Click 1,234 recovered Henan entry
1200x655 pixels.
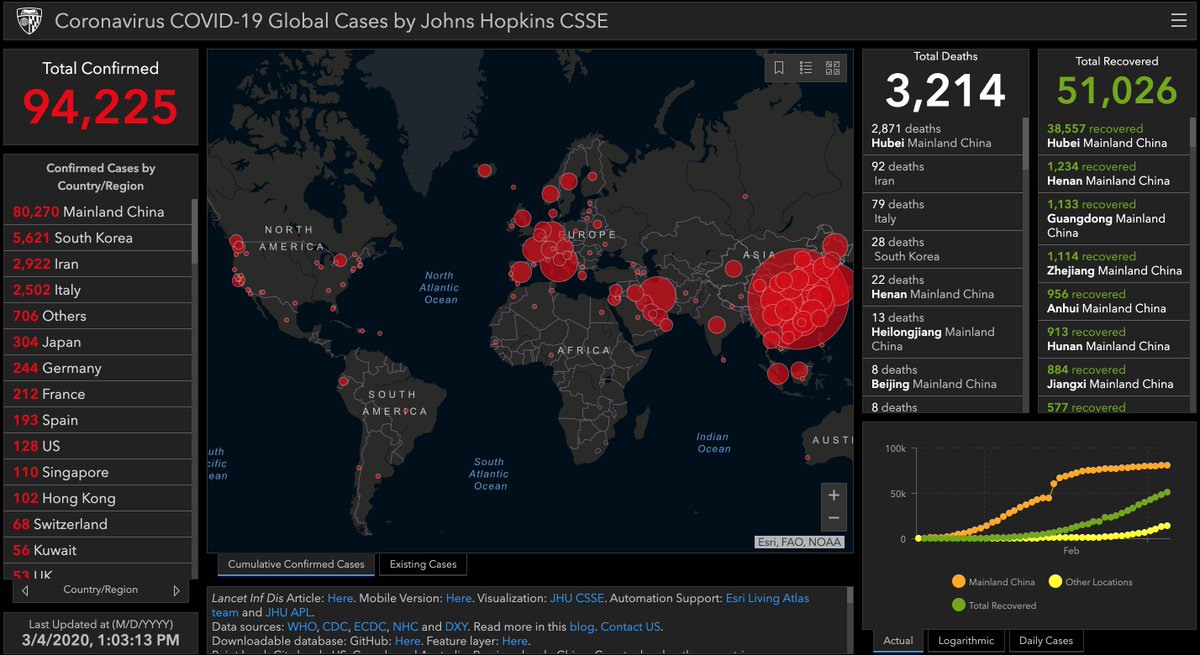click(1113, 174)
